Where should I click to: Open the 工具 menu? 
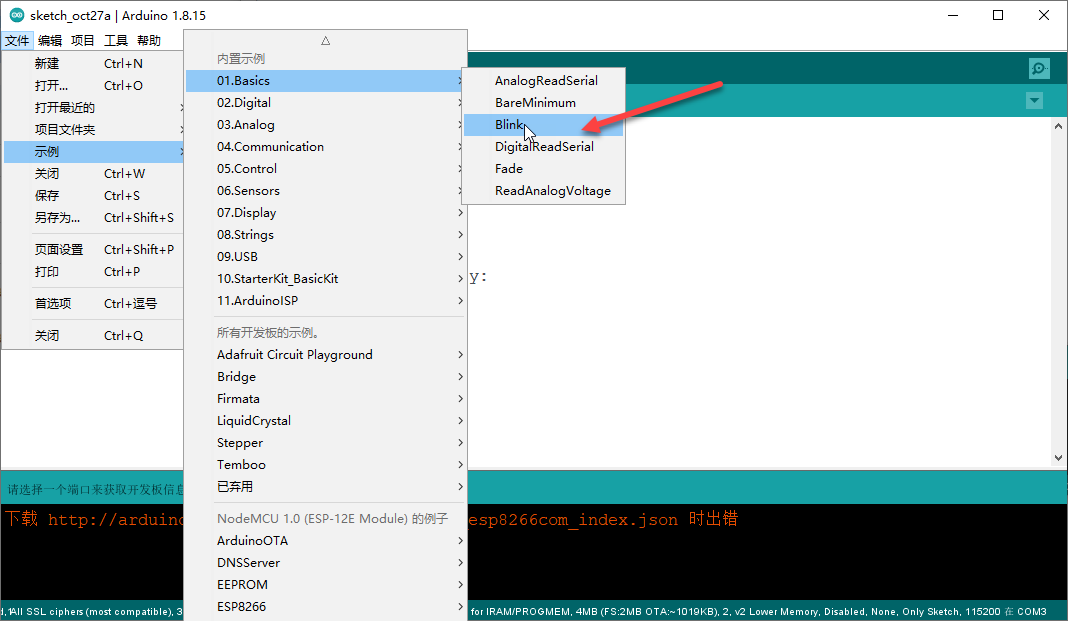click(x=115, y=40)
